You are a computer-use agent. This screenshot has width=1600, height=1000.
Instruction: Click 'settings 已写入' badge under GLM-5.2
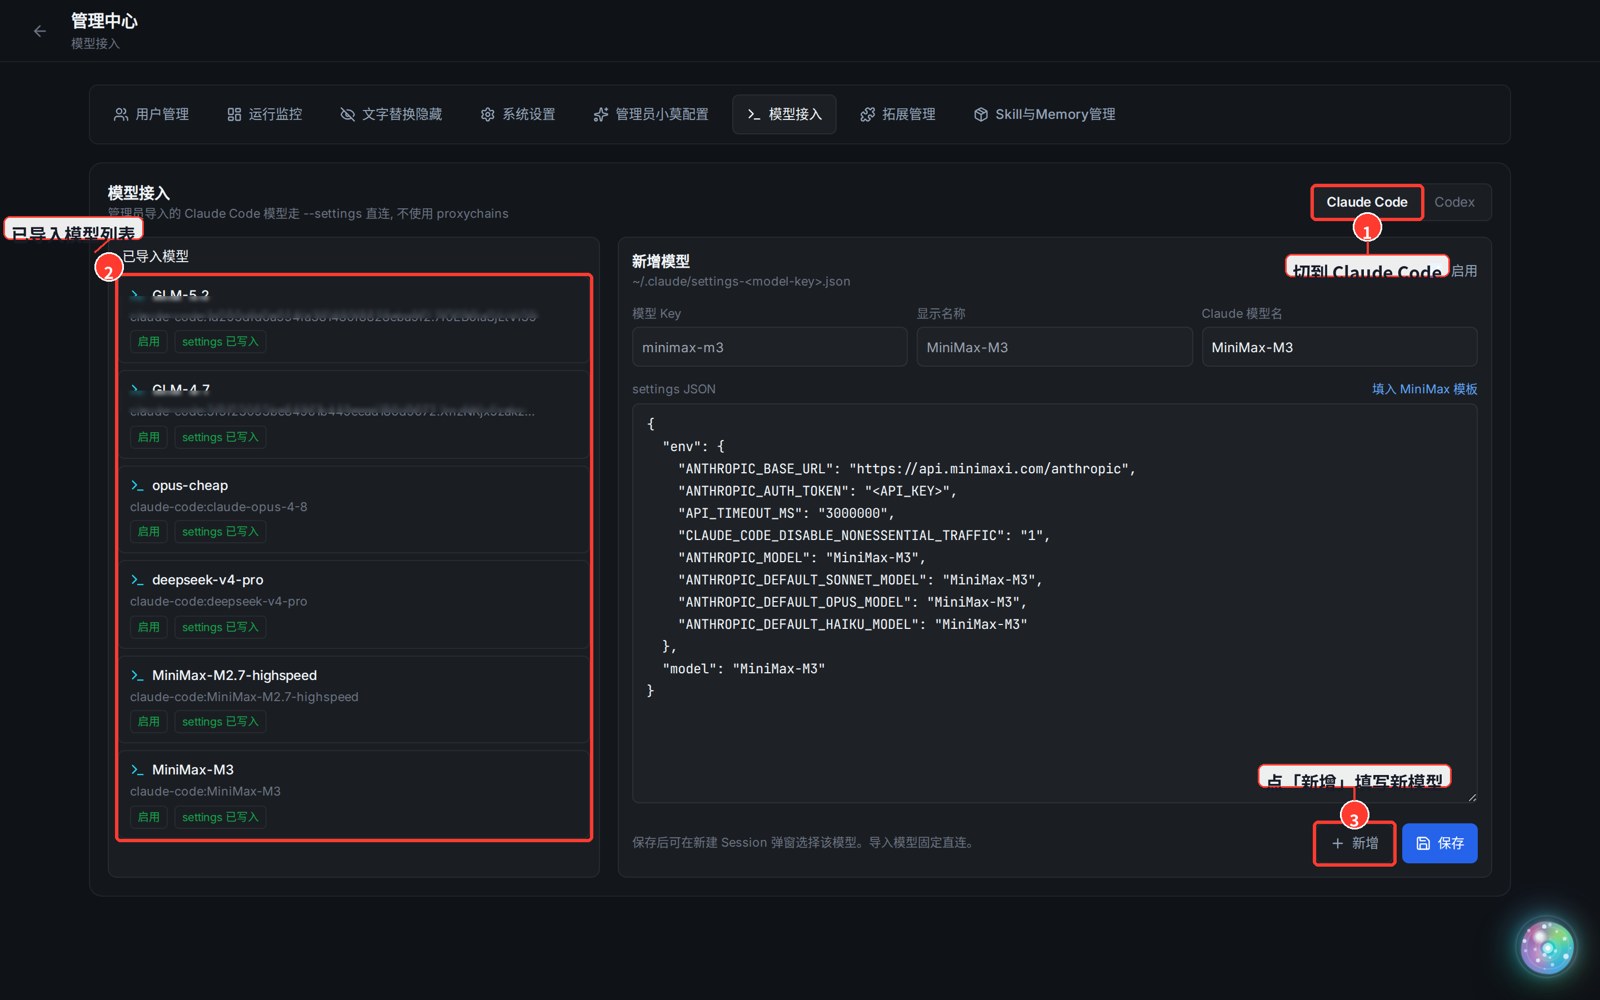point(220,342)
